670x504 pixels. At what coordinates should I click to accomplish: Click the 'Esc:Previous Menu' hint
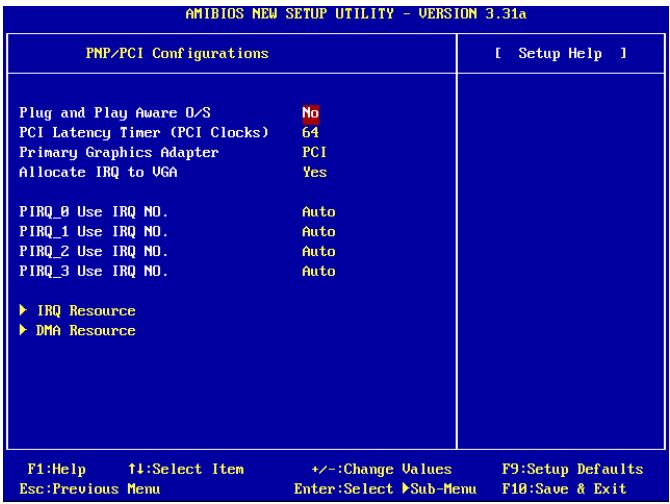point(90,489)
